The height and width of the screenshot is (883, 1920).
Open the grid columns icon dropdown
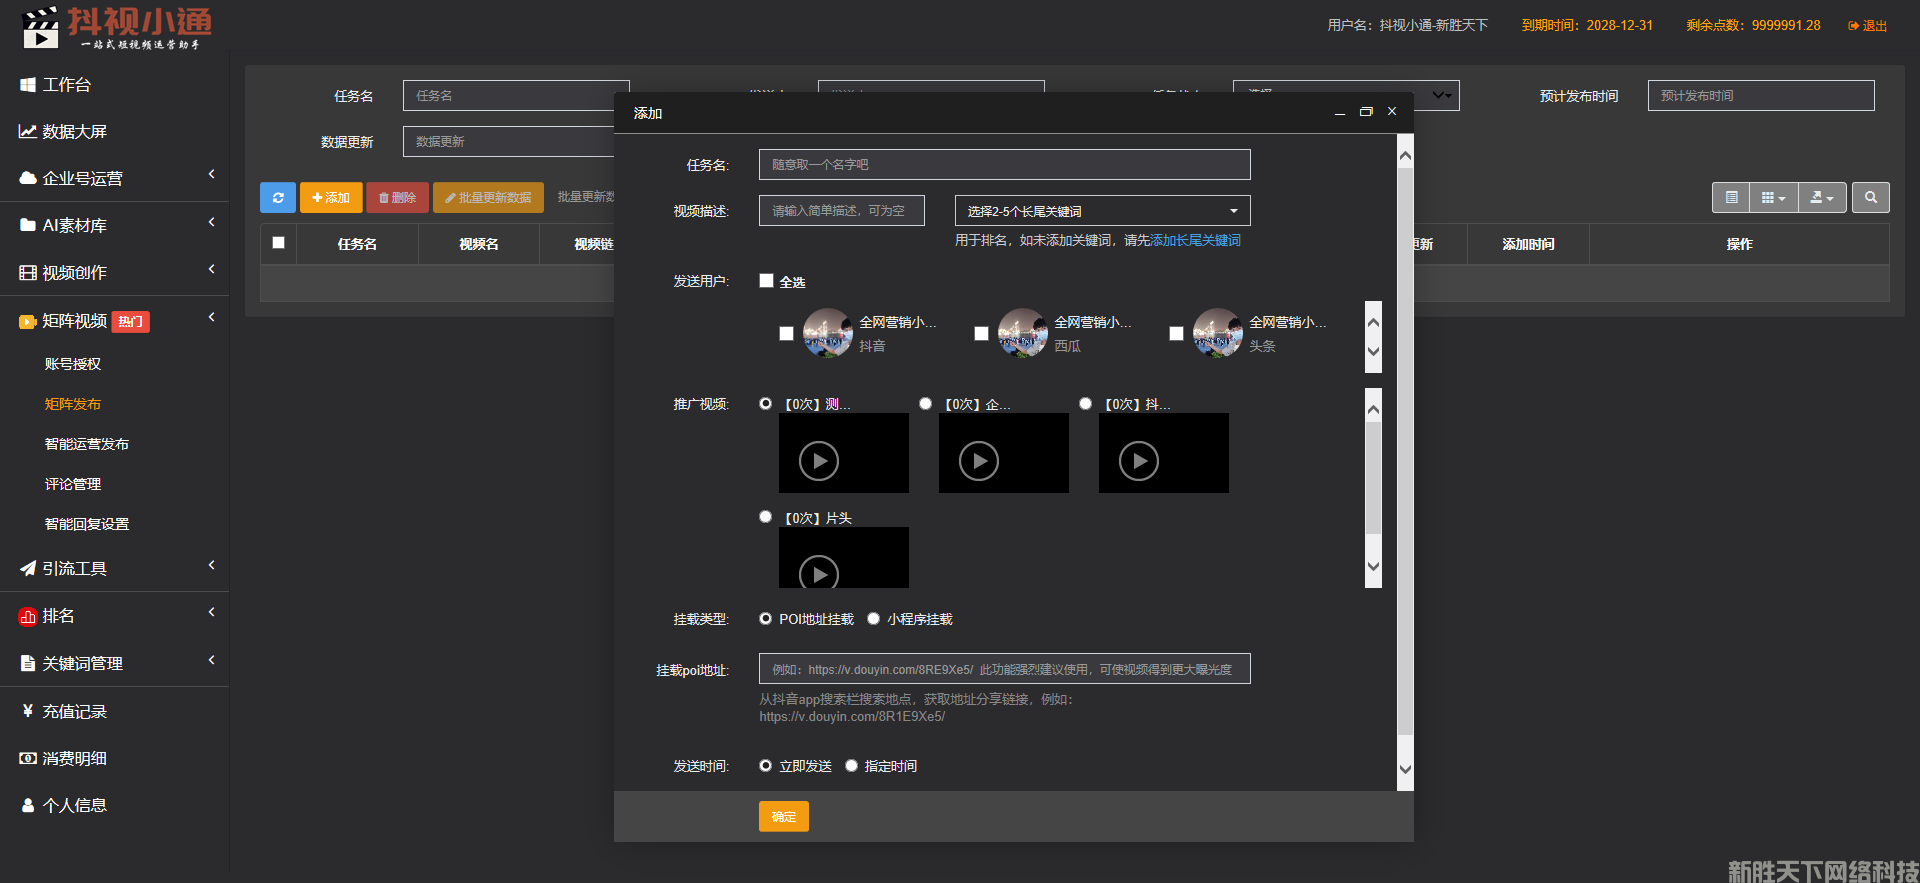tap(1773, 198)
